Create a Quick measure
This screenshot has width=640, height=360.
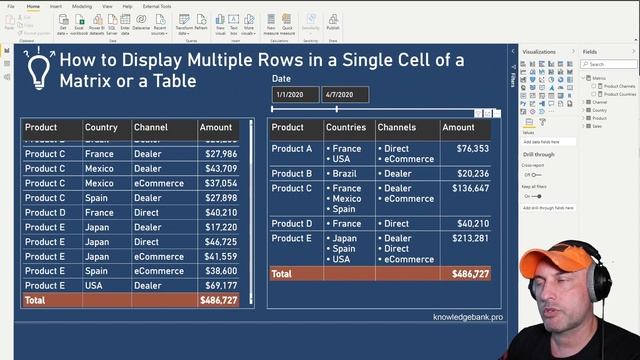(287, 24)
